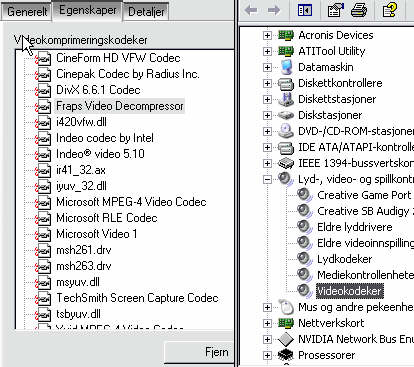Expand the IDE ATA/ATAPI-kontrollere node
This screenshot has width=414, height=367.
tap(267, 147)
